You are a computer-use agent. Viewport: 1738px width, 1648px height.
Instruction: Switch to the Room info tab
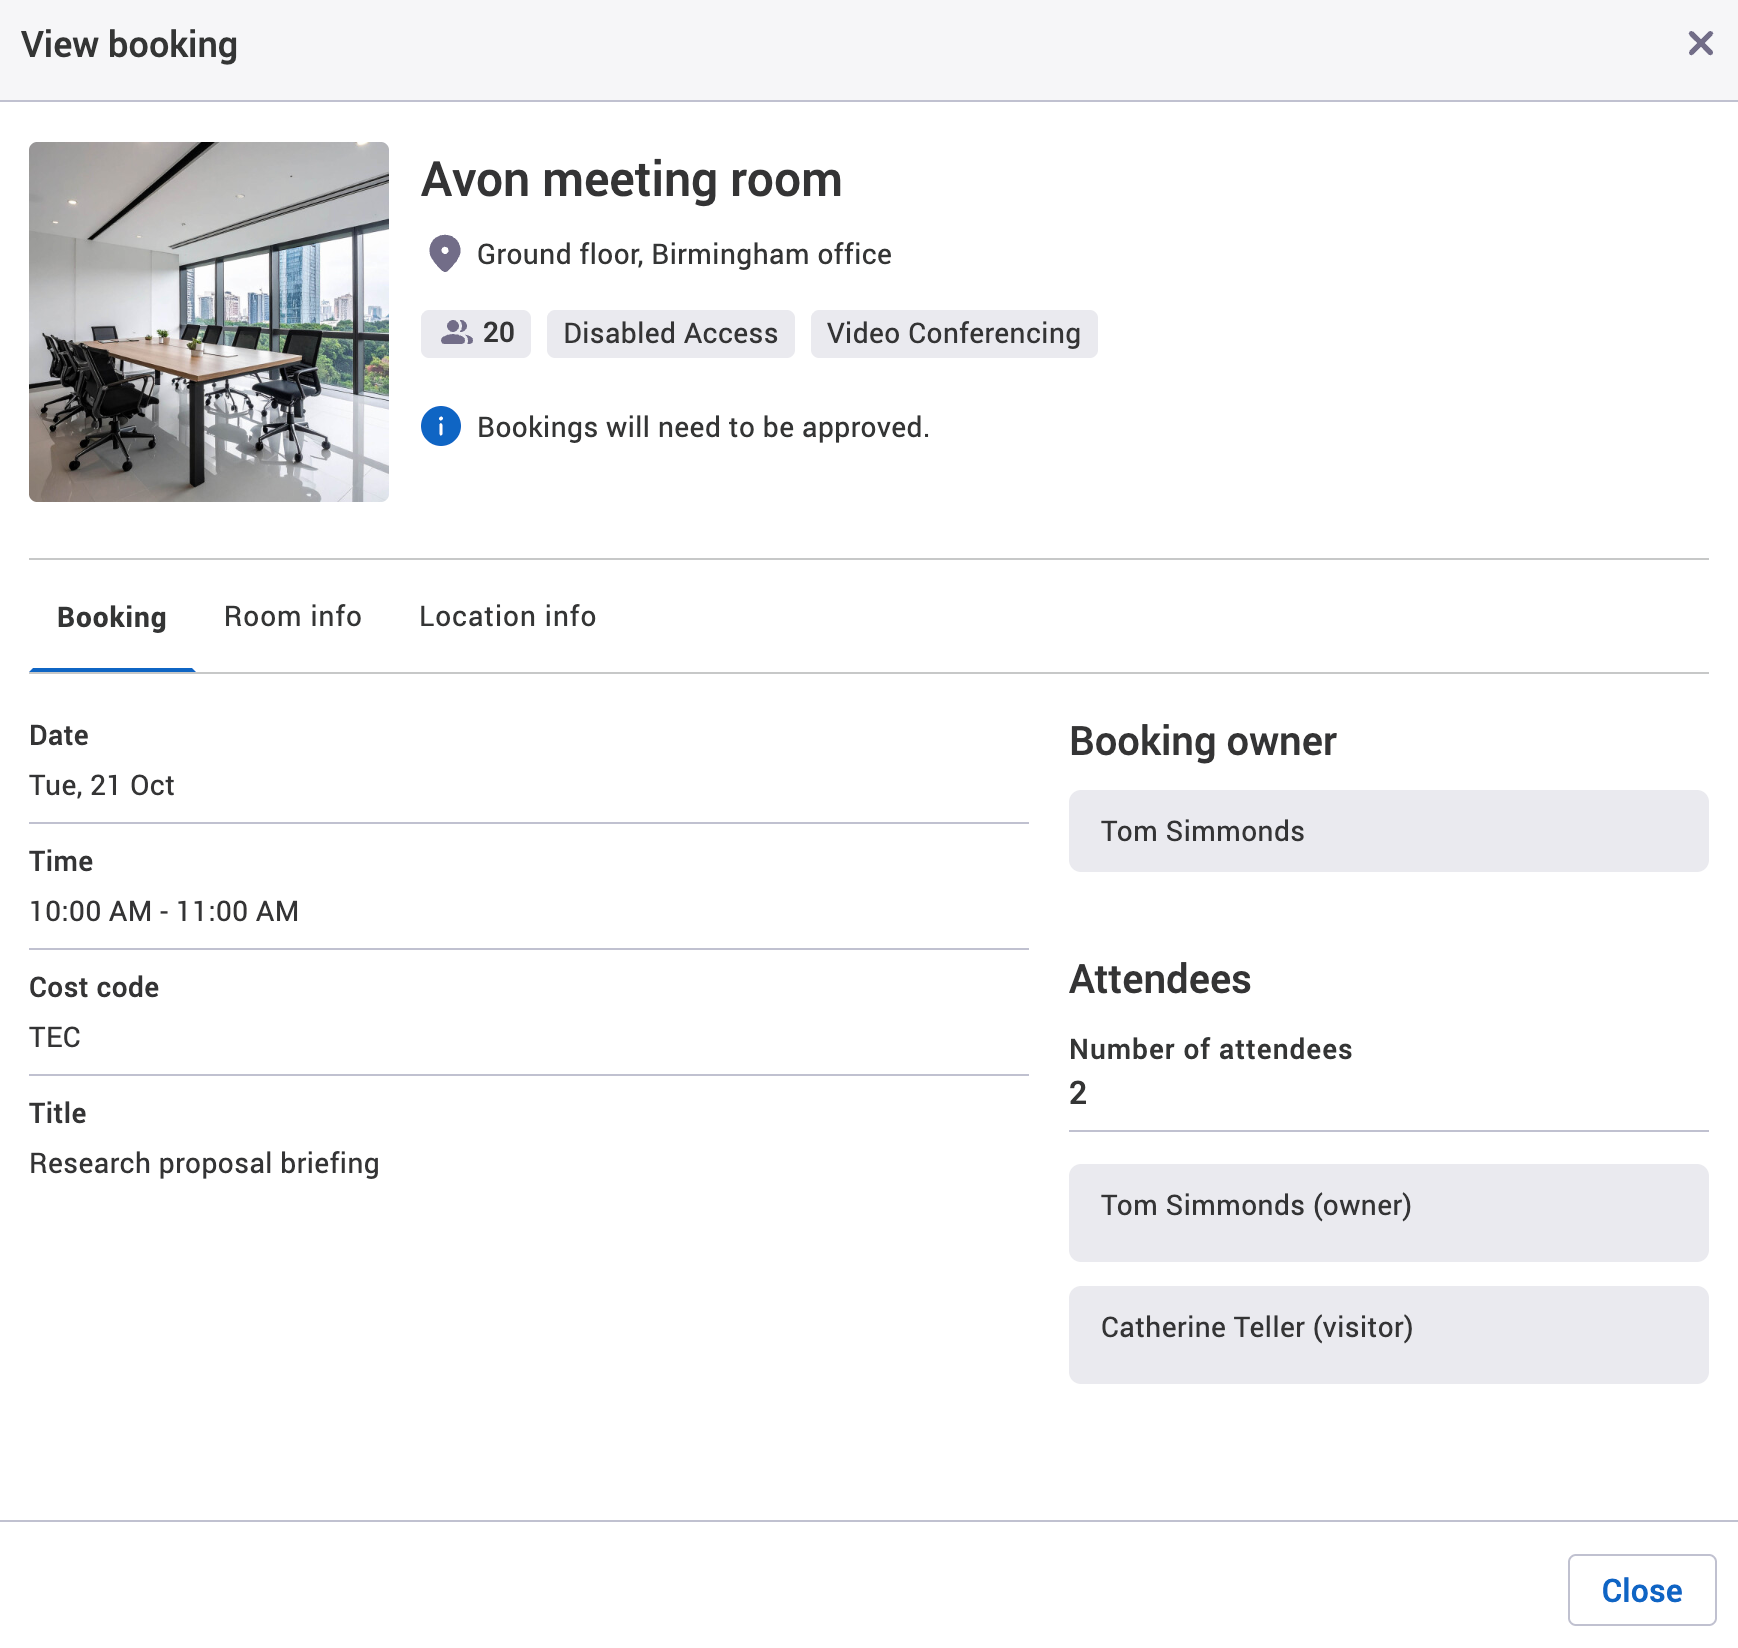point(293,616)
